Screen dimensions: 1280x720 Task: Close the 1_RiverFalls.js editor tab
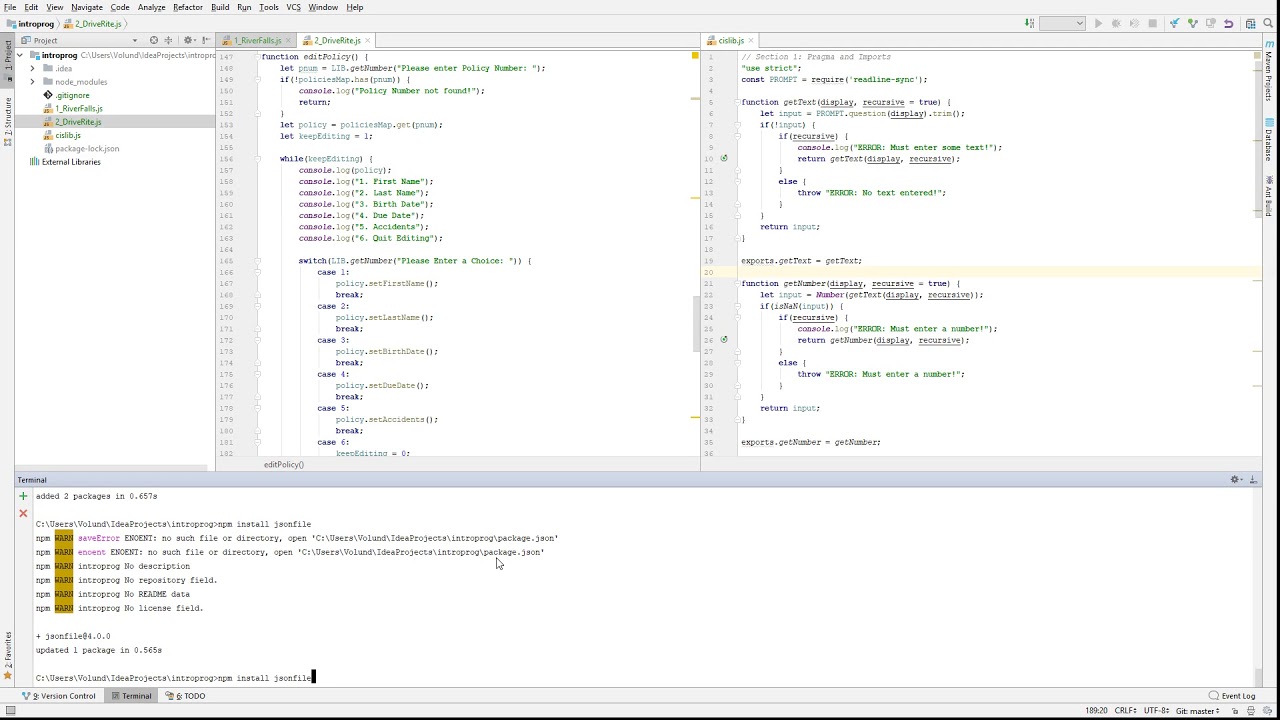click(x=288, y=41)
